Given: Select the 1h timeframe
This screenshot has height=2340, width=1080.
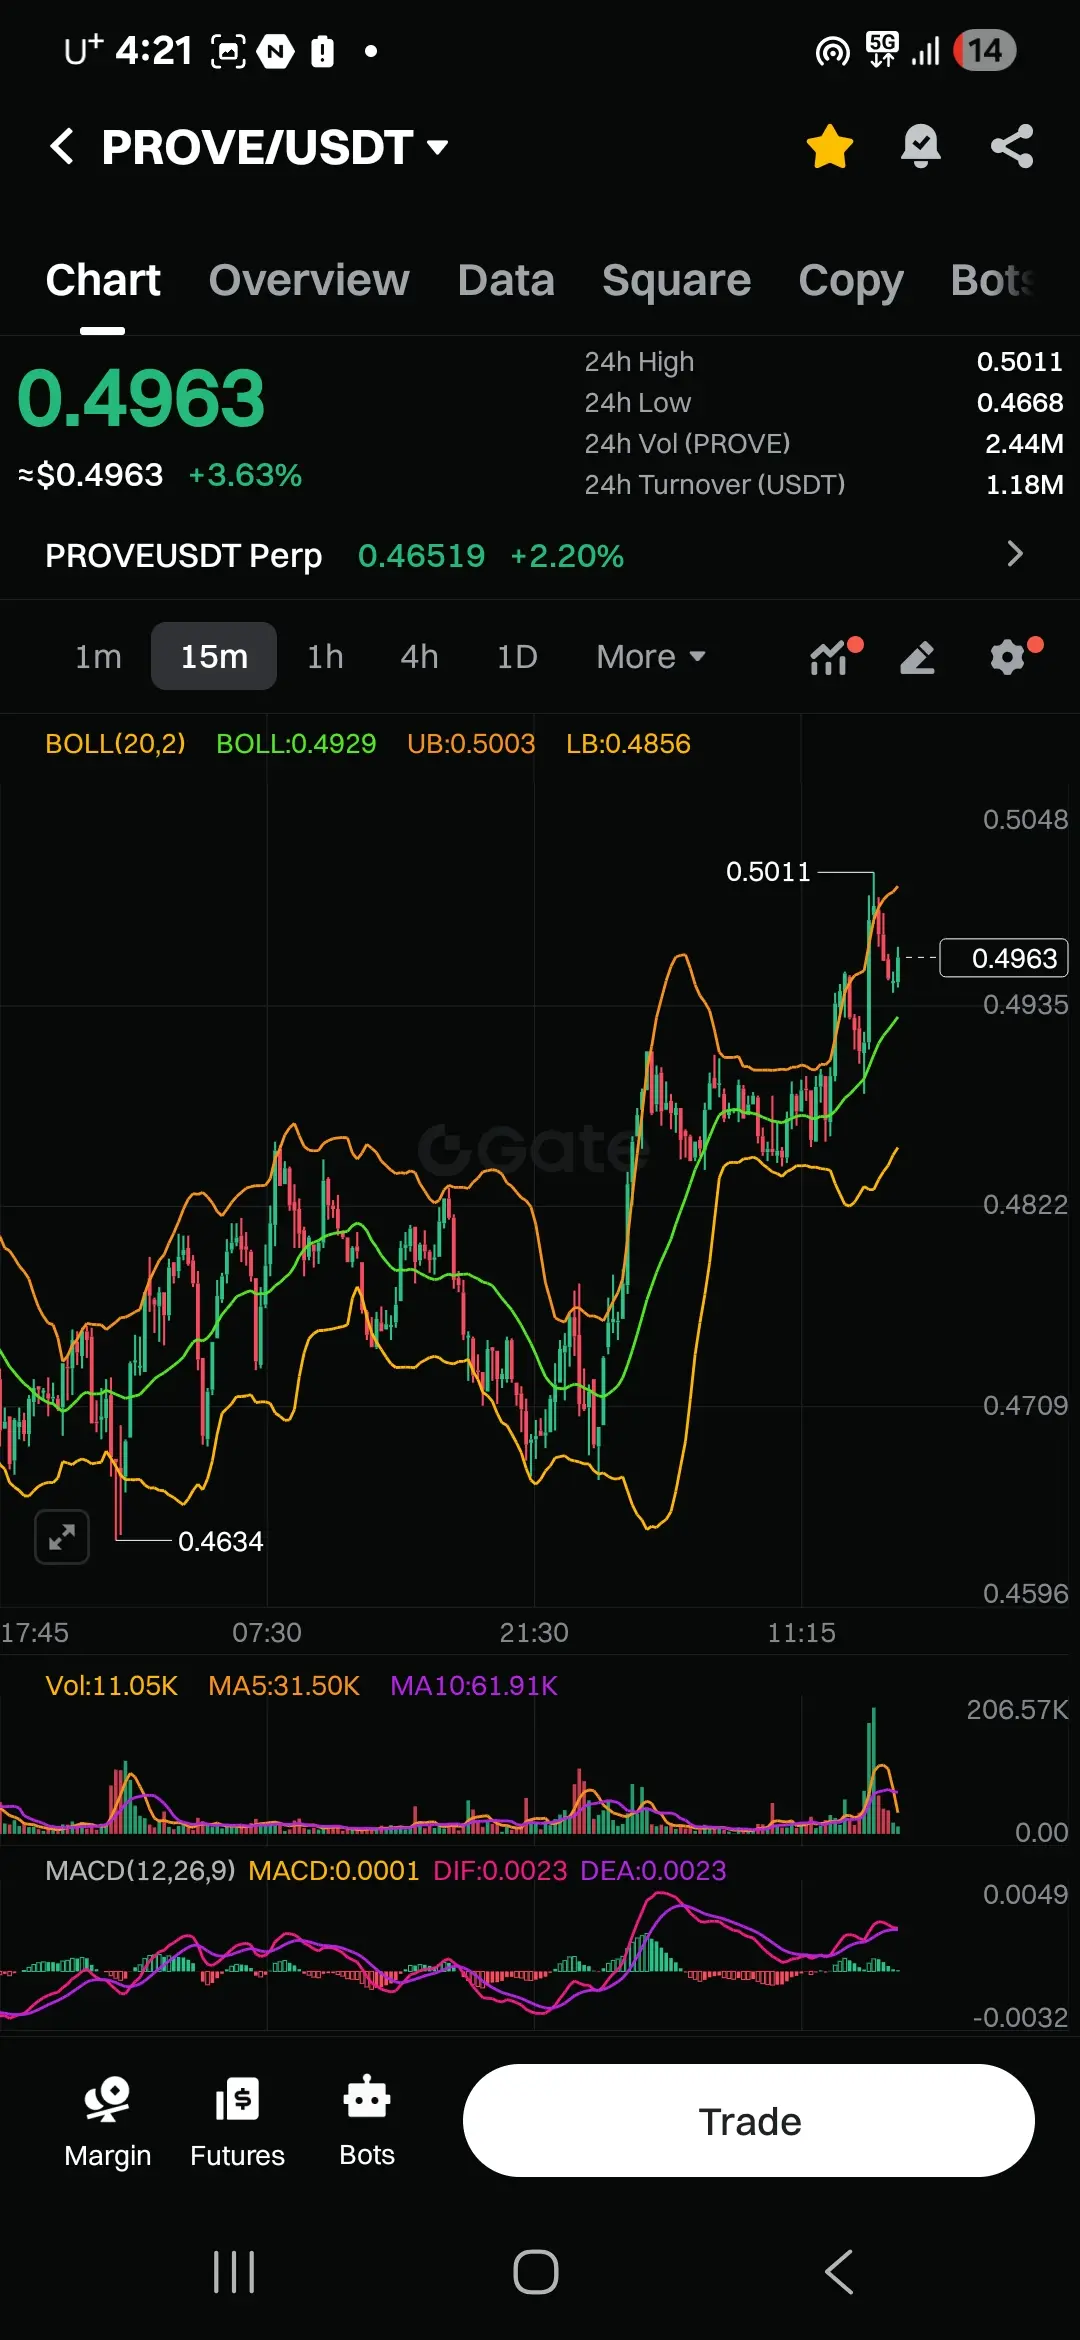Looking at the screenshot, I should pyautogui.click(x=325, y=657).
